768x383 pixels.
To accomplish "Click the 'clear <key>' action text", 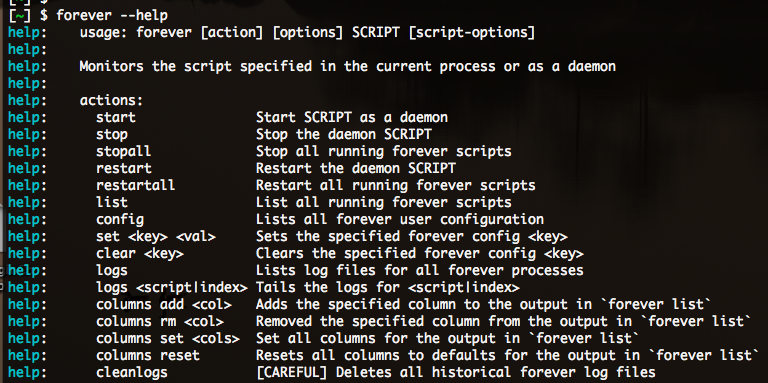I will (x=140, y=253).
